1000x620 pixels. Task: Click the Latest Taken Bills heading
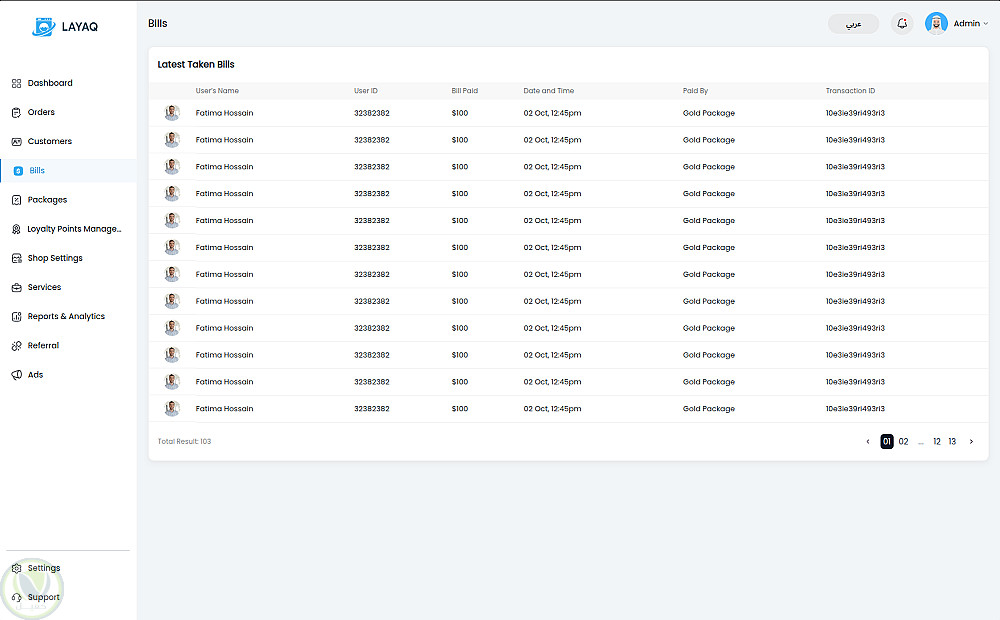[196, 64]
